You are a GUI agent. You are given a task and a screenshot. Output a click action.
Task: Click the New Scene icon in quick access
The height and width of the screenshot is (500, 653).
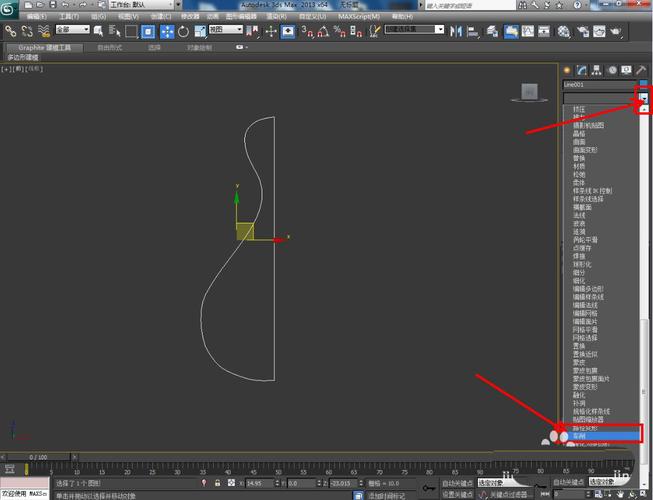tap(28, 5)
